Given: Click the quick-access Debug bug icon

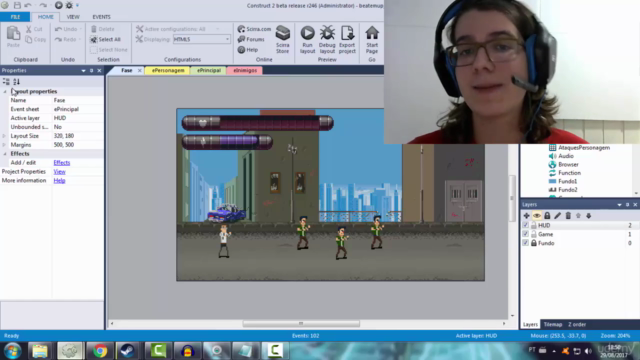Looking at the screenshot, I should point(69,5).
